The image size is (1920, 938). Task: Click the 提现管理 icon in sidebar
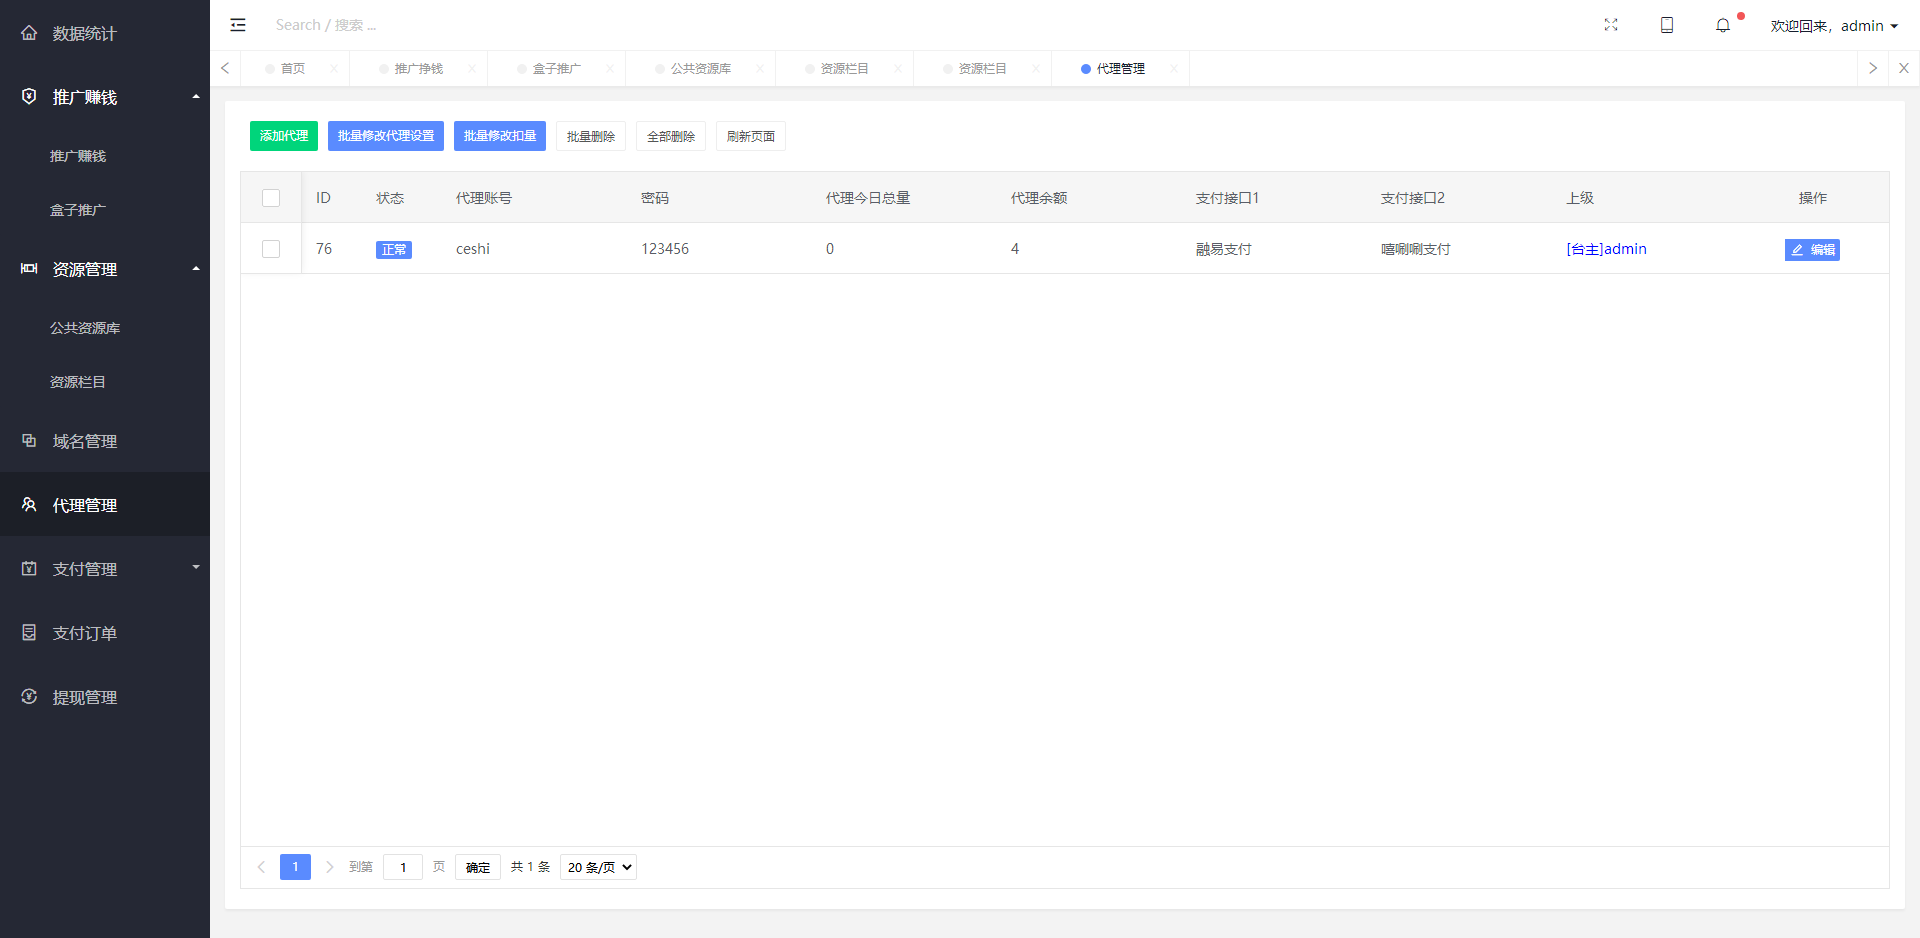[29, 697]
